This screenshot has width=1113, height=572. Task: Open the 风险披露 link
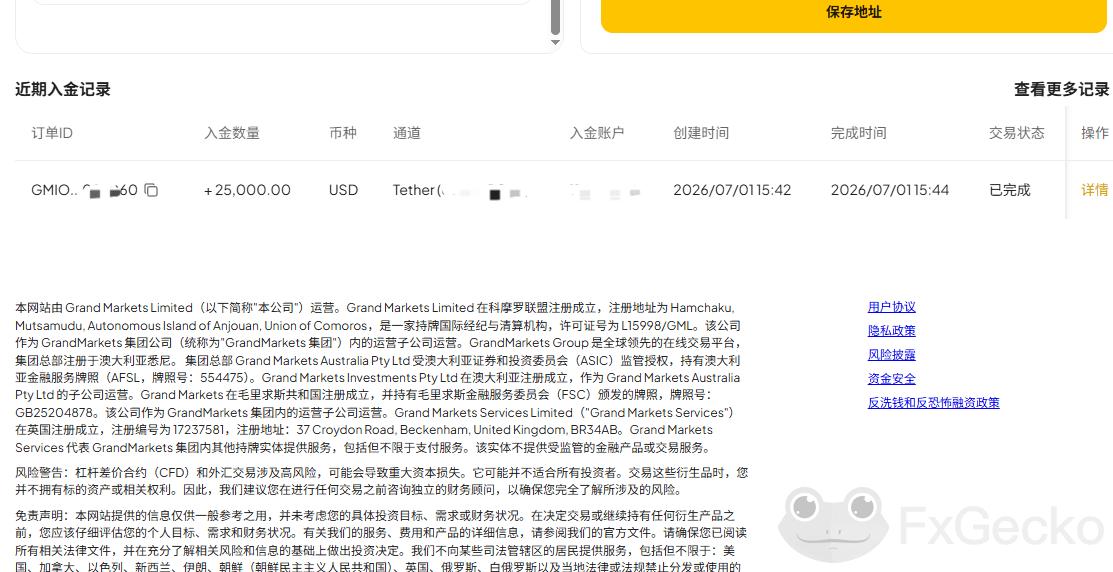(x=892, y=355)
